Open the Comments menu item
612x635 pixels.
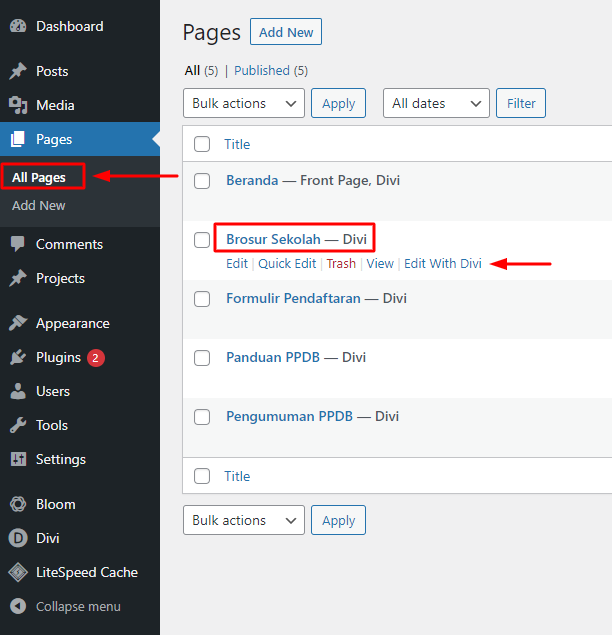(x=80, y=244)
